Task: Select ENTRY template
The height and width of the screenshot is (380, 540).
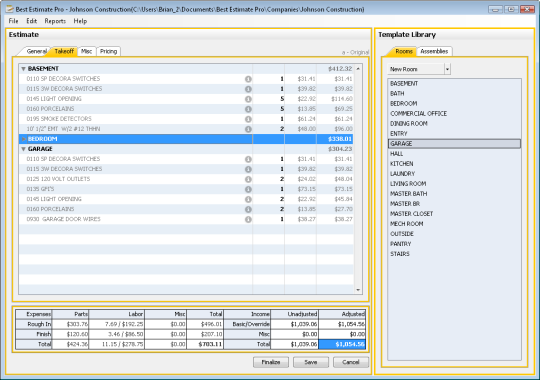Action: pyautogui.click(x=454, y=134)
